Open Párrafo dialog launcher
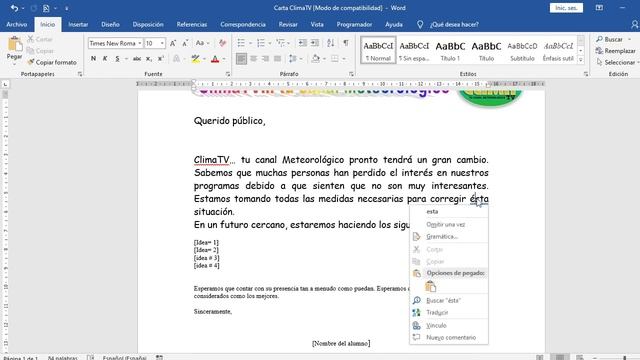The image size is (640, 360). click(x=351, y=74)
